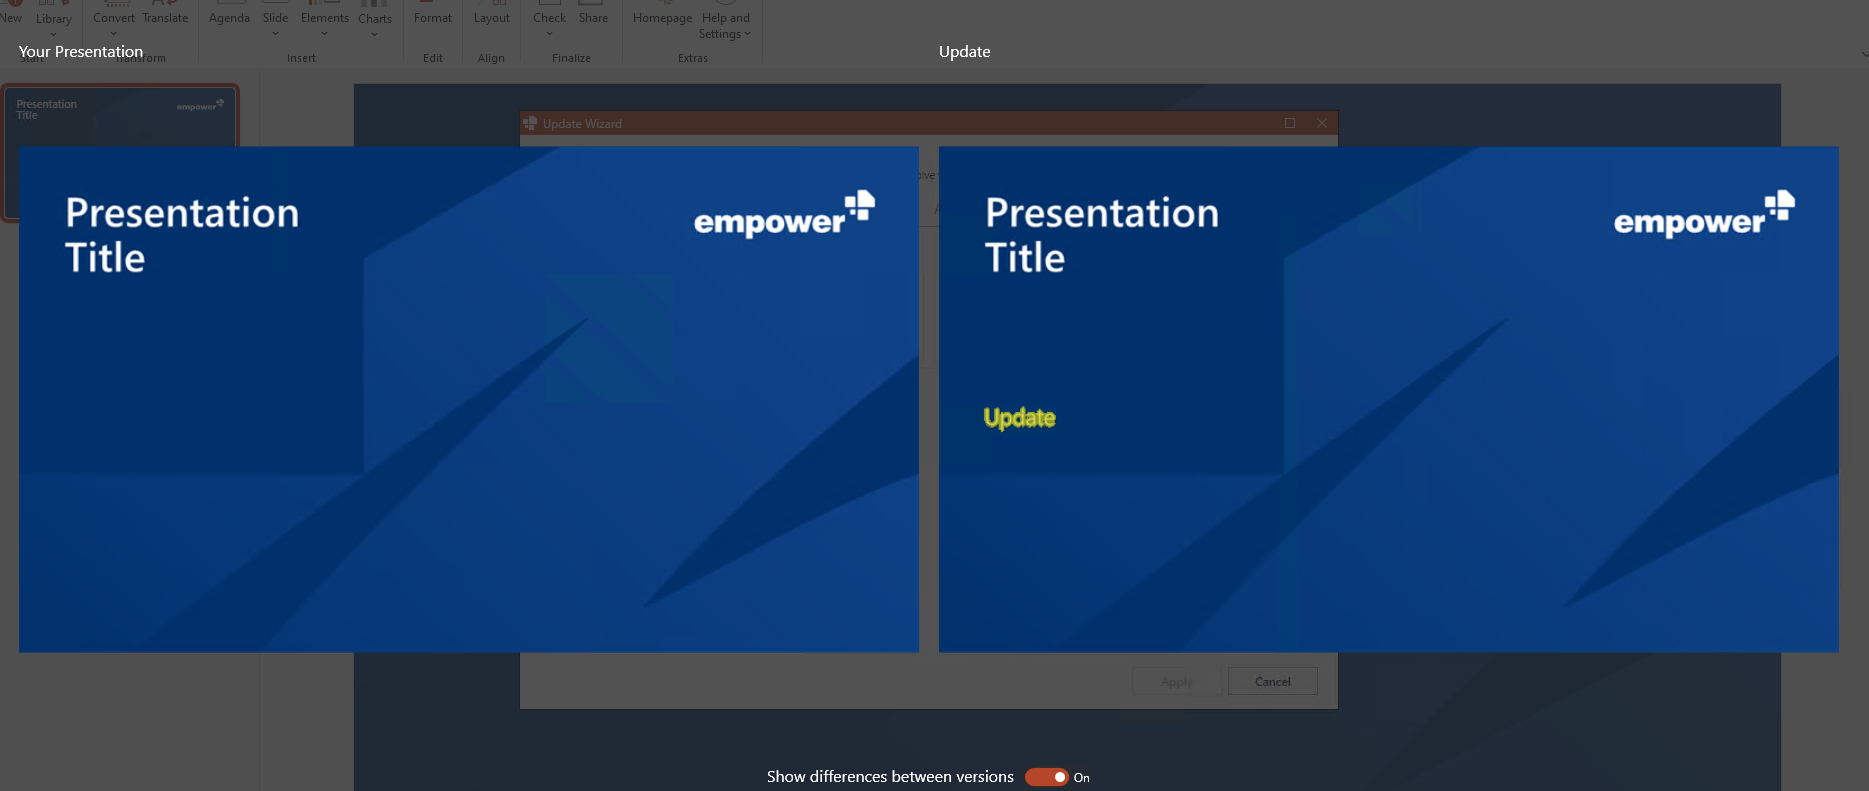The image size is (1869, 791).
Task: Open the Slide dropdown in Insert group
Action: coord(275,21)
